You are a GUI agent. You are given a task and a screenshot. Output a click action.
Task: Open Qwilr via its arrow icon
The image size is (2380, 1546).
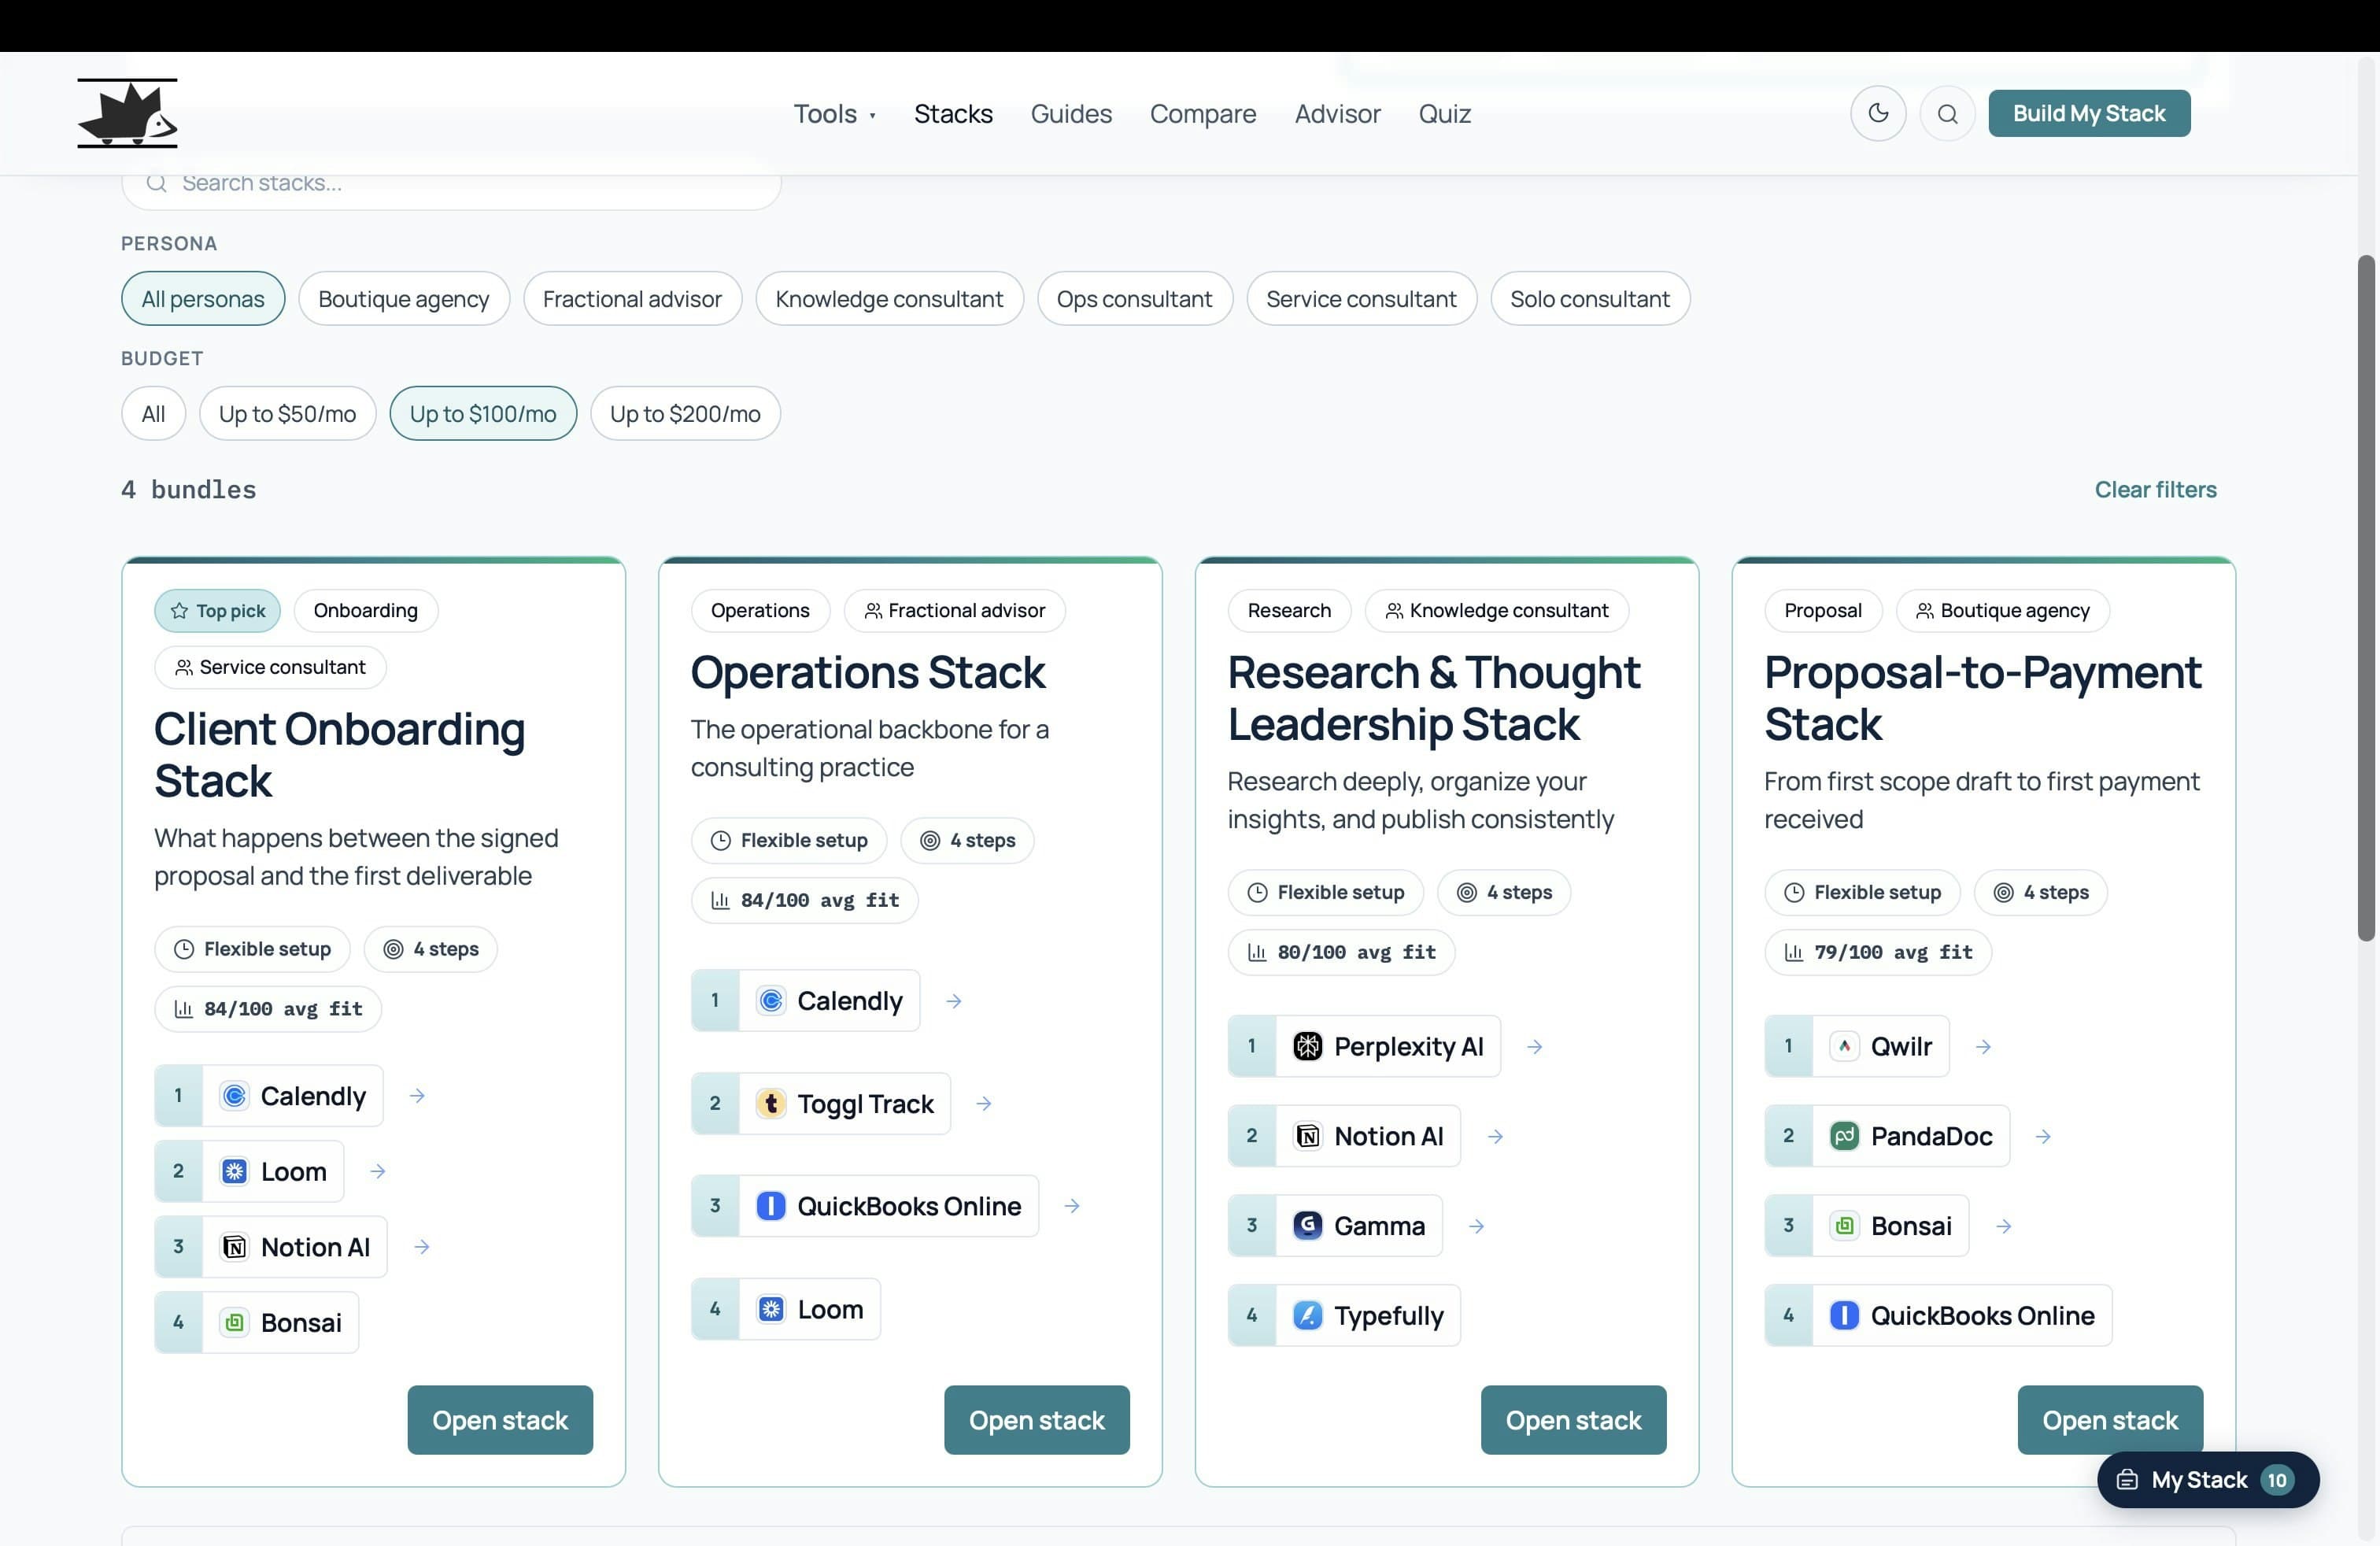click(x=1984, y=1046)
